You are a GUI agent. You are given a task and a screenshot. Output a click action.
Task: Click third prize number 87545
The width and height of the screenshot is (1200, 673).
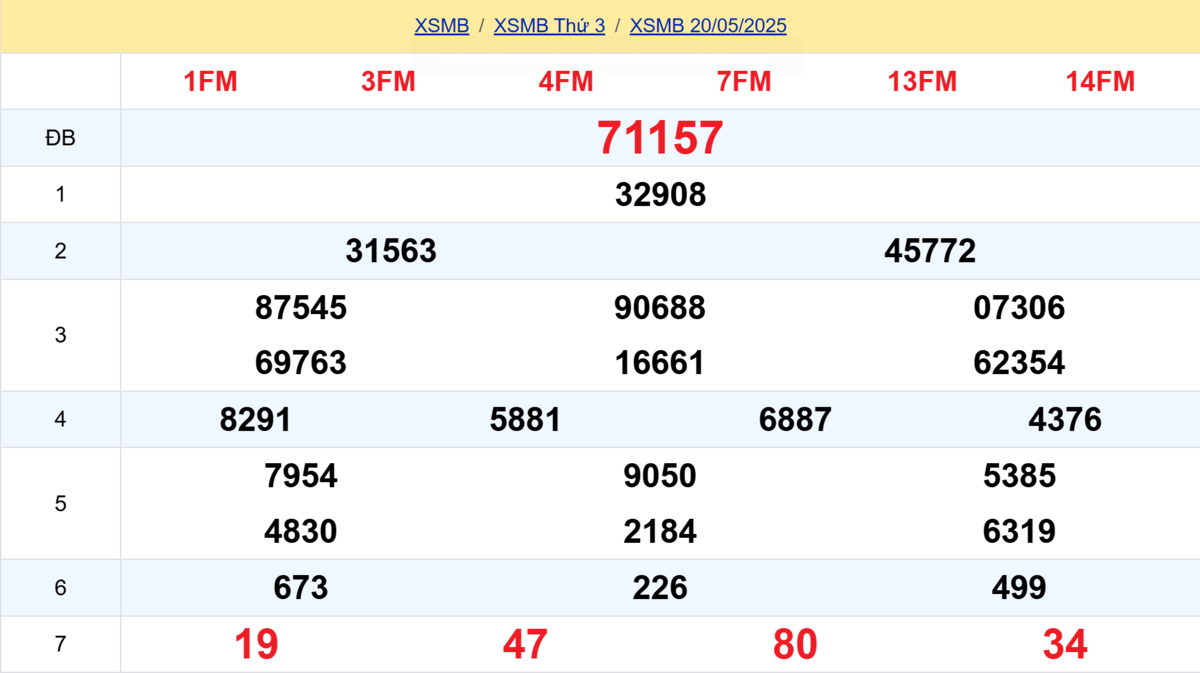point(301,308)
